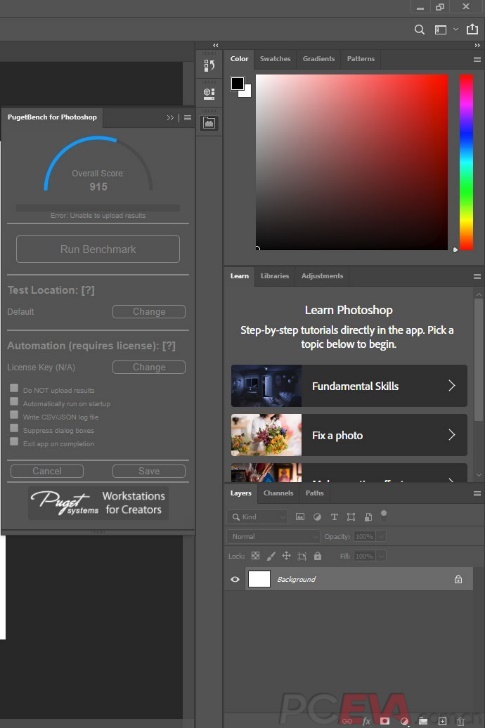Add a layer style fx icon

coord(366,721)
